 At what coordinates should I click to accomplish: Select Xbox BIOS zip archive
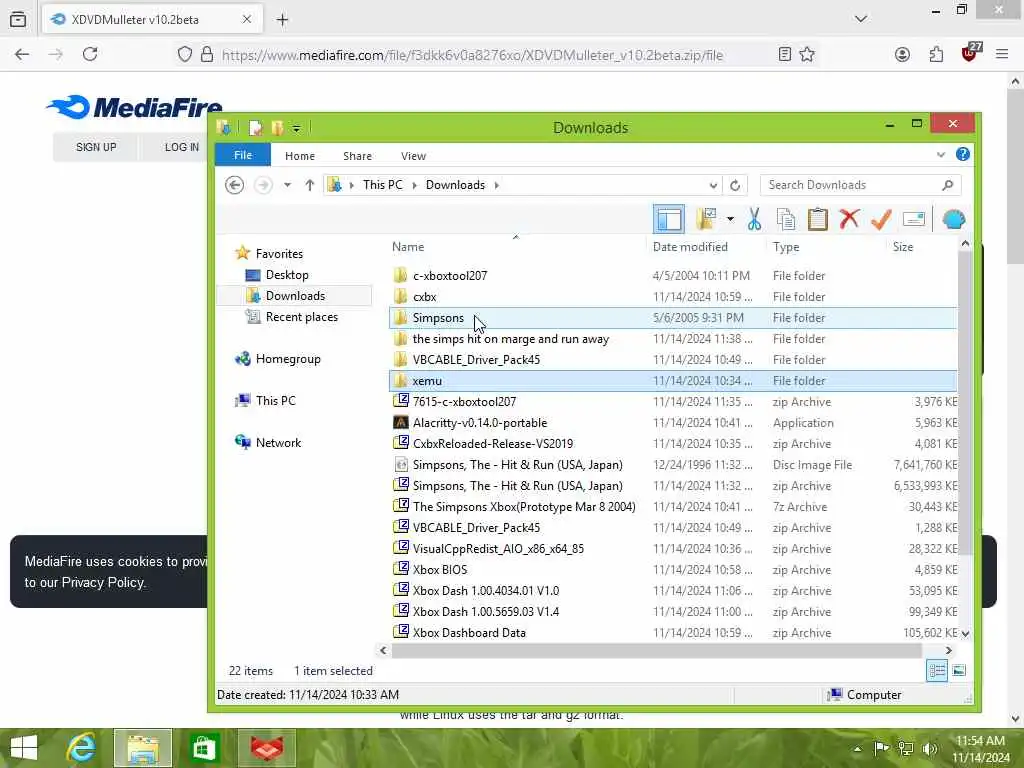(440, 569)
